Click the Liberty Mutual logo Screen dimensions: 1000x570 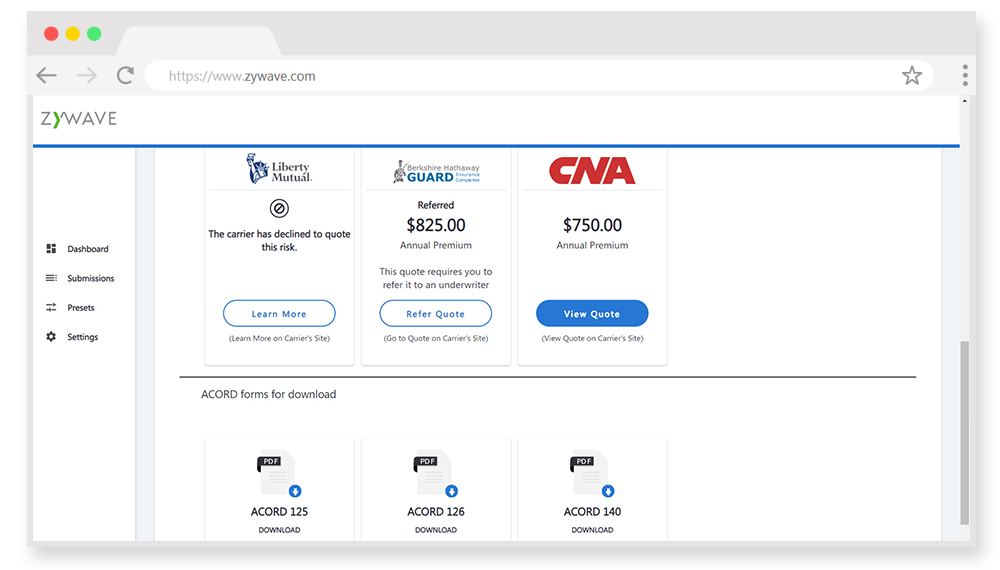pos(279,169)
